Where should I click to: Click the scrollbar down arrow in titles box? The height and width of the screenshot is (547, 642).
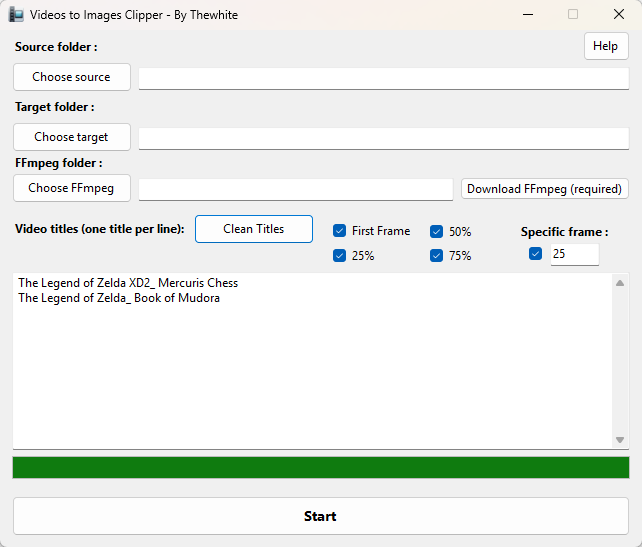pyautogui.click(x=620, y=439)
